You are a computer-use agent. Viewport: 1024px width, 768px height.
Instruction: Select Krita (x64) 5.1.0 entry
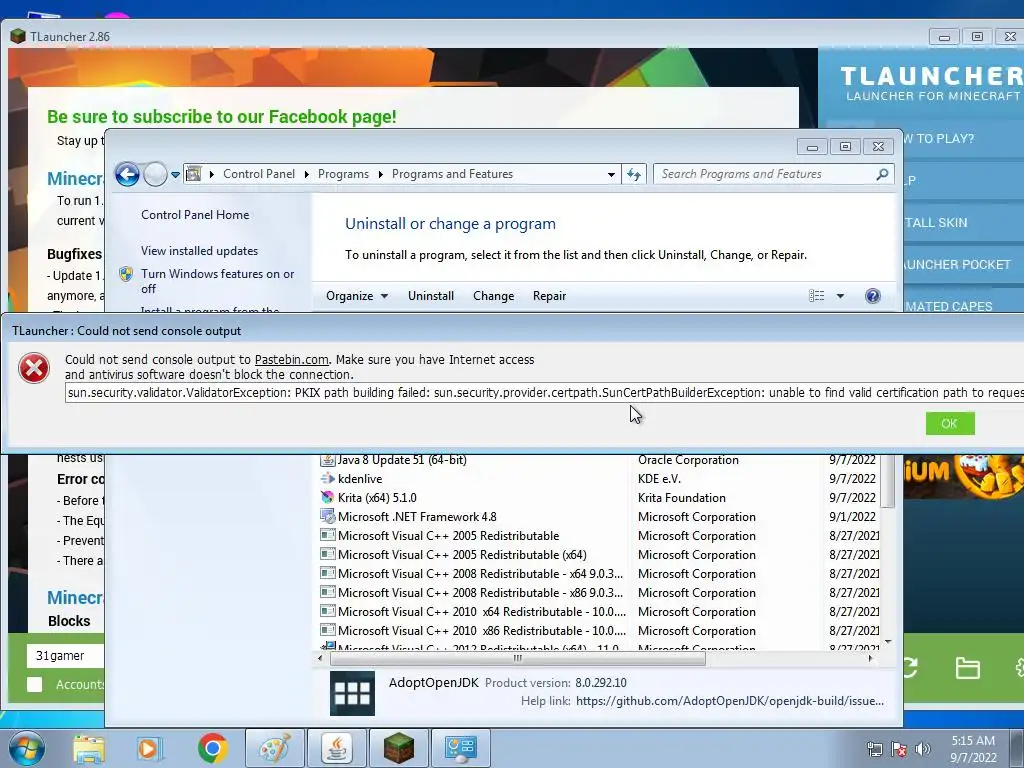tap(599, 498)
